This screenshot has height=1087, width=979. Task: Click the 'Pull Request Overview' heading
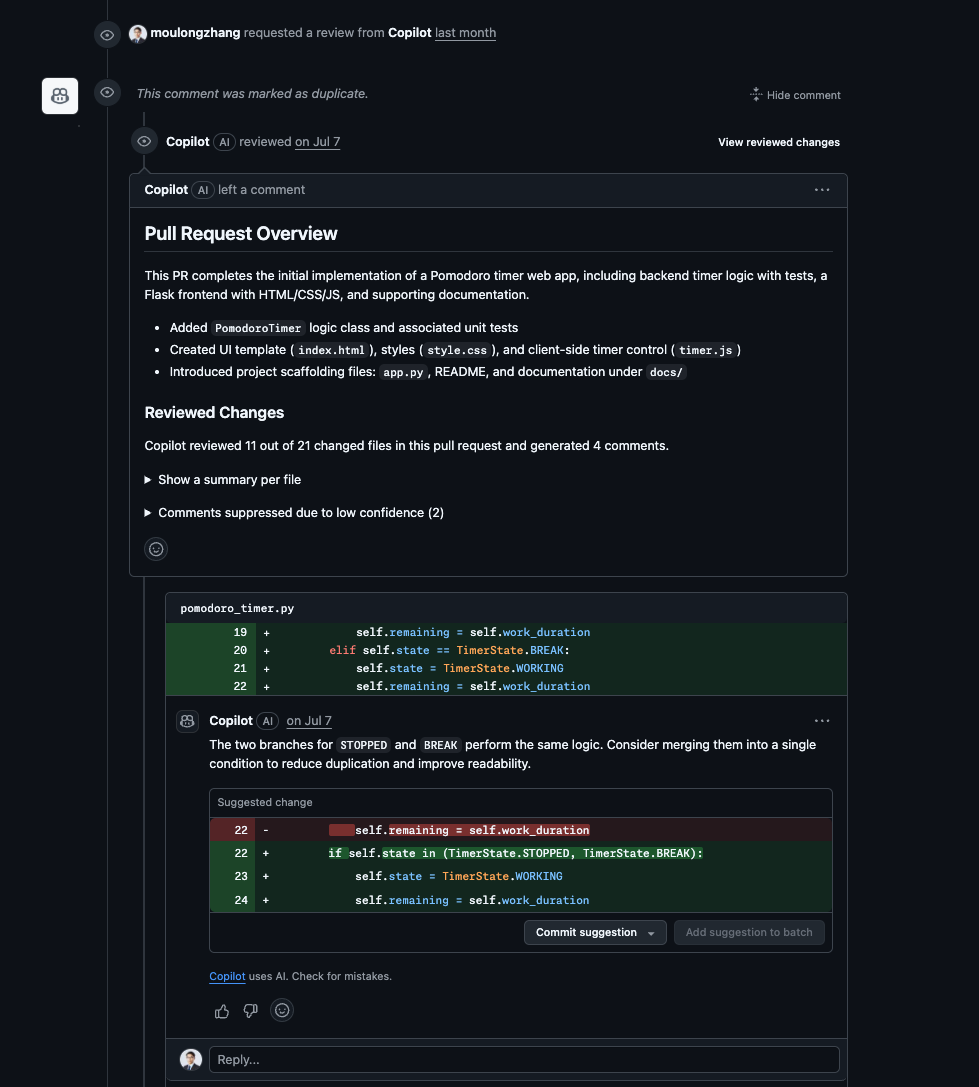tap(241, 234)
